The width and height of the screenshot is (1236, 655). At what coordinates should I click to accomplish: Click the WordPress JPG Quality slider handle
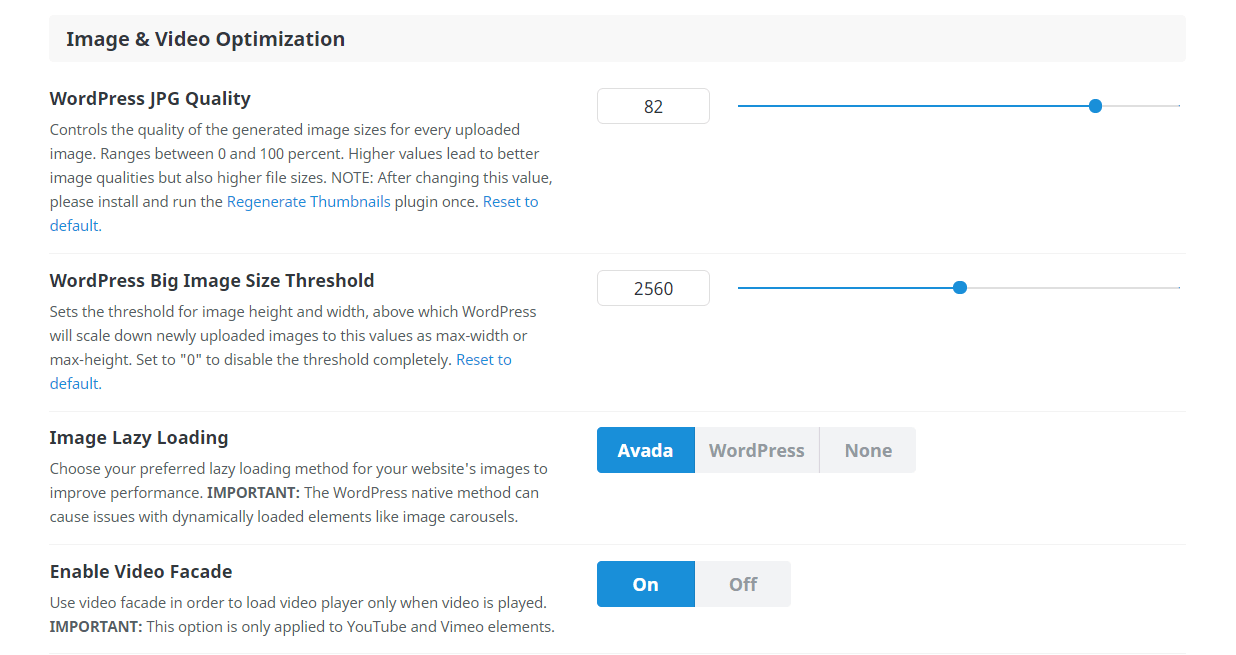[1095, 106]
